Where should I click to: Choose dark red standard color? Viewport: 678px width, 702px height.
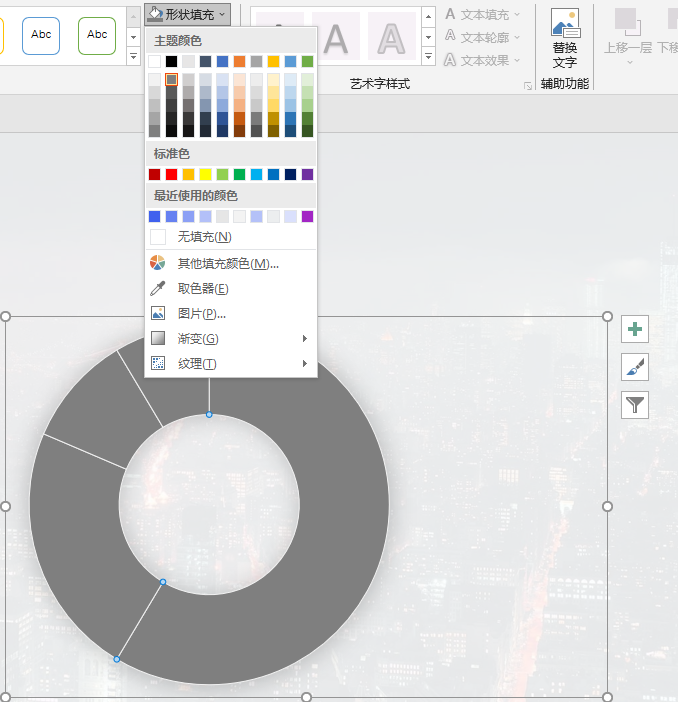tap(154, 174)
